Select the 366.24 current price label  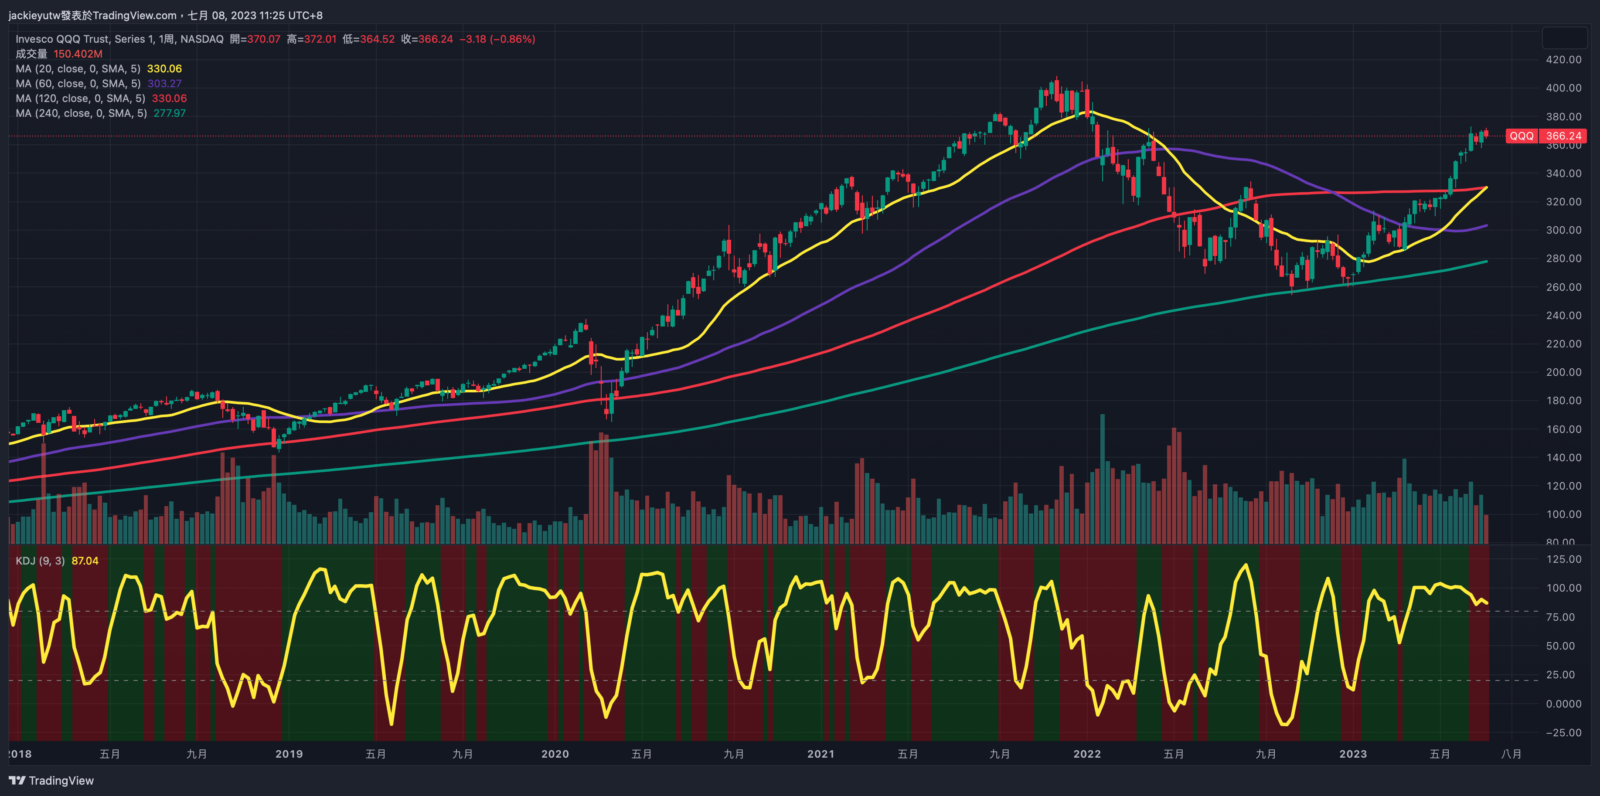1564,136
